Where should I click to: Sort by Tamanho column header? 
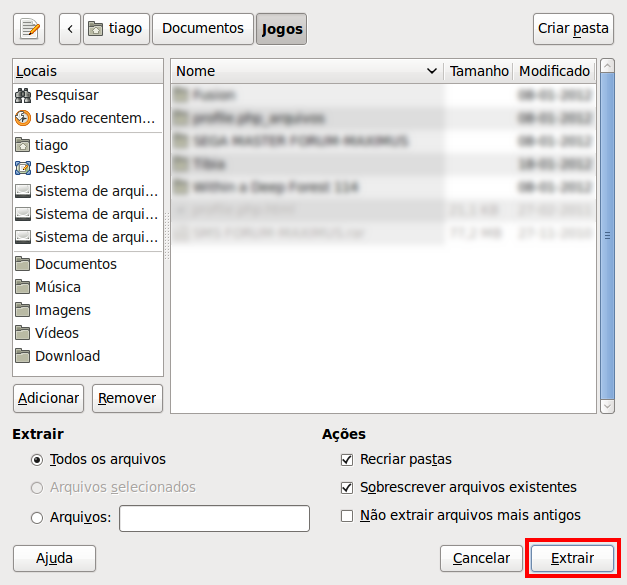pyautogui.click(x=479, y=71)
